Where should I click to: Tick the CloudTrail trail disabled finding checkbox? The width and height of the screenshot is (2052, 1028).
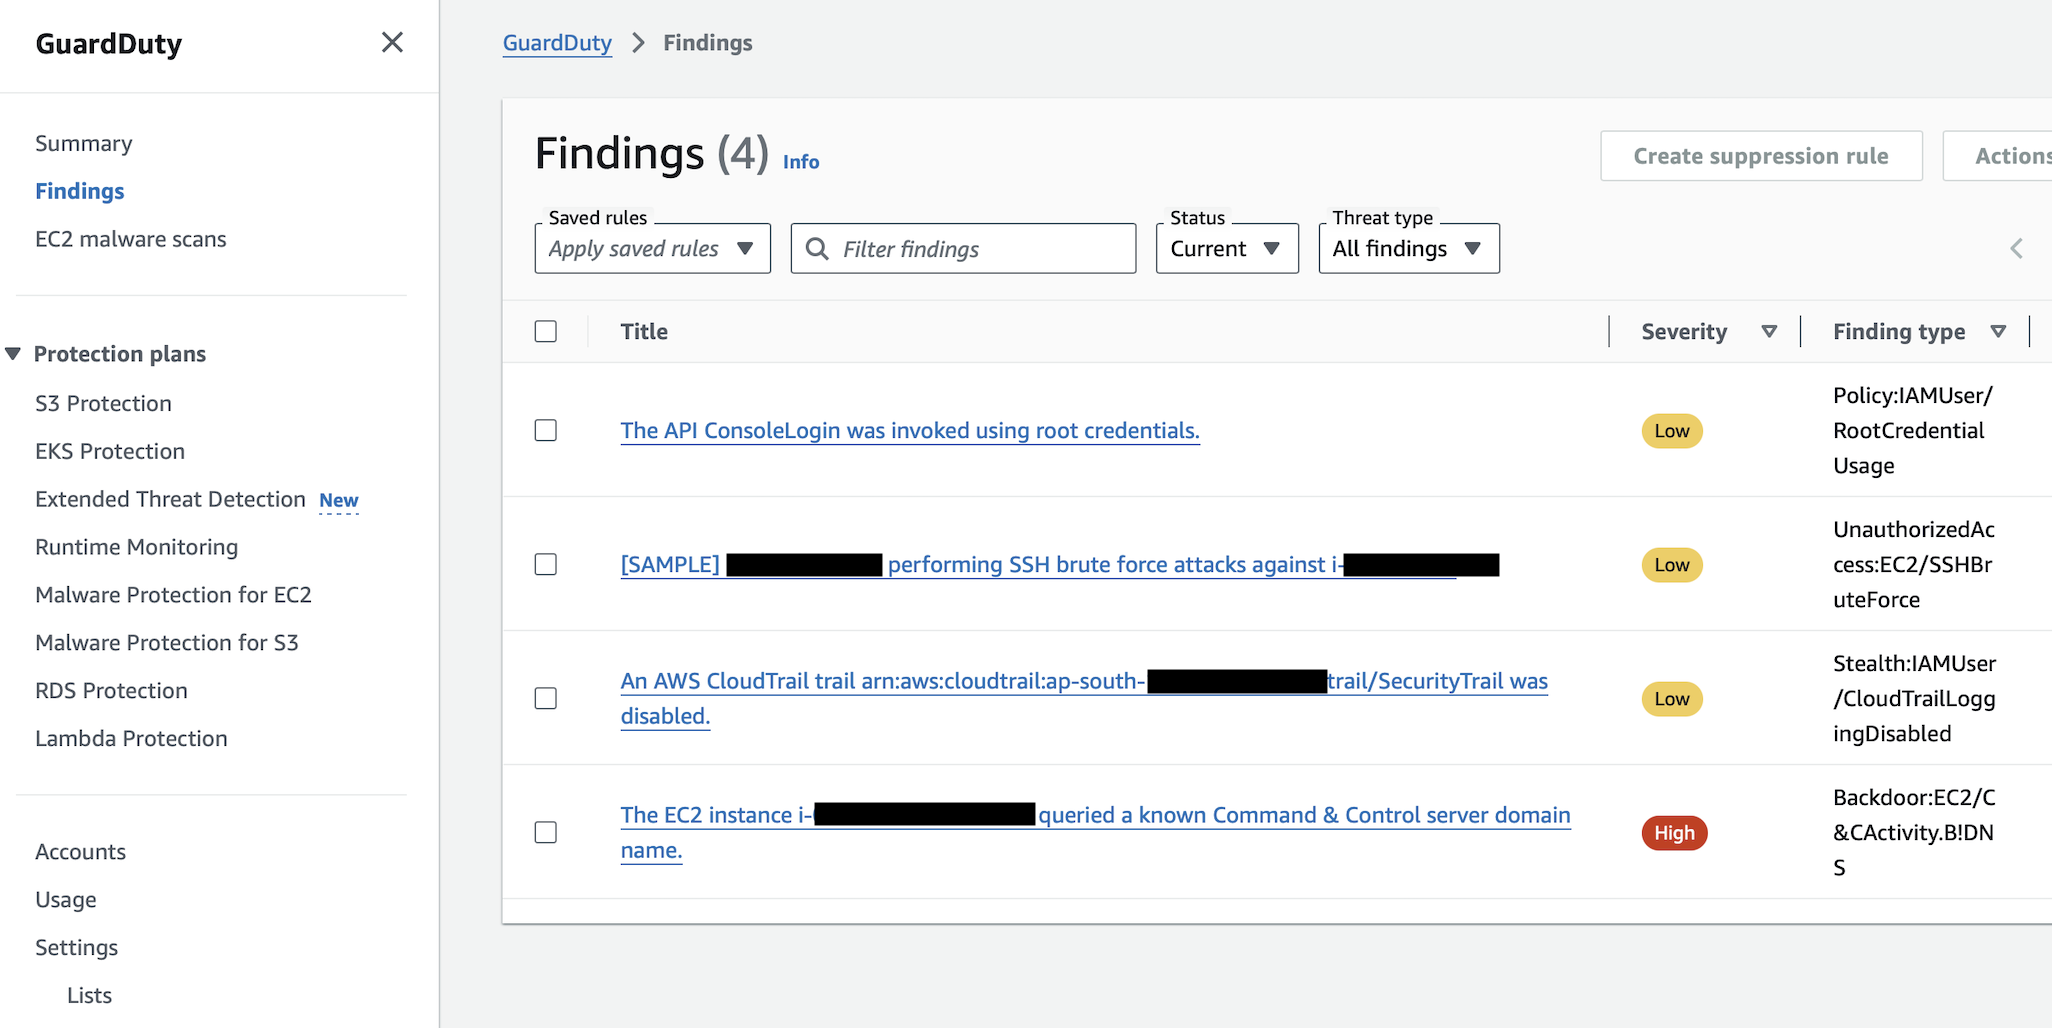[x=546, y=698]
